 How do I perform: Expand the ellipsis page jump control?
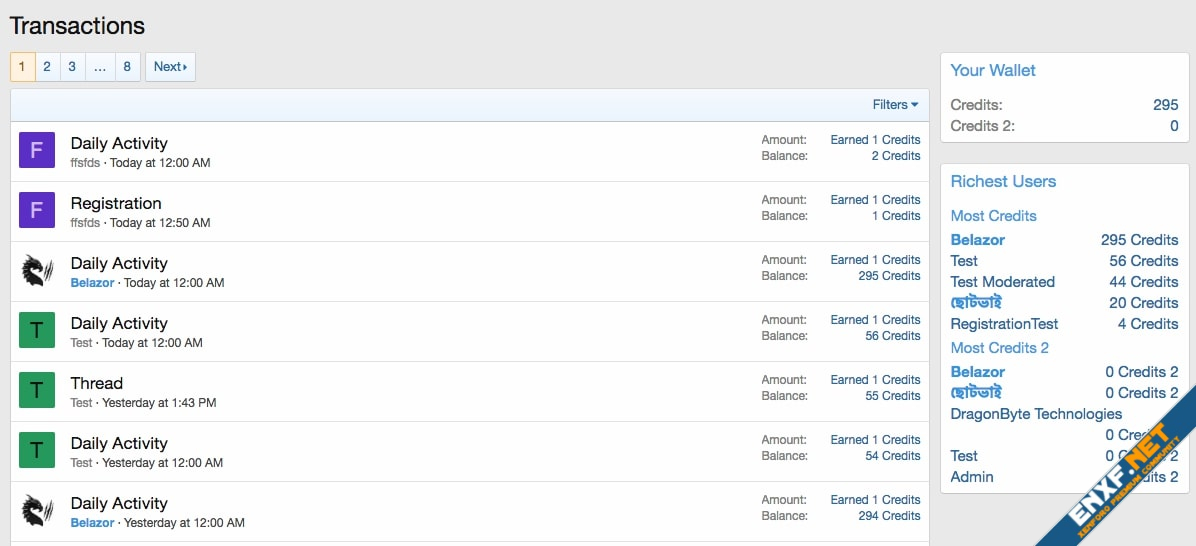pos(100,67)
